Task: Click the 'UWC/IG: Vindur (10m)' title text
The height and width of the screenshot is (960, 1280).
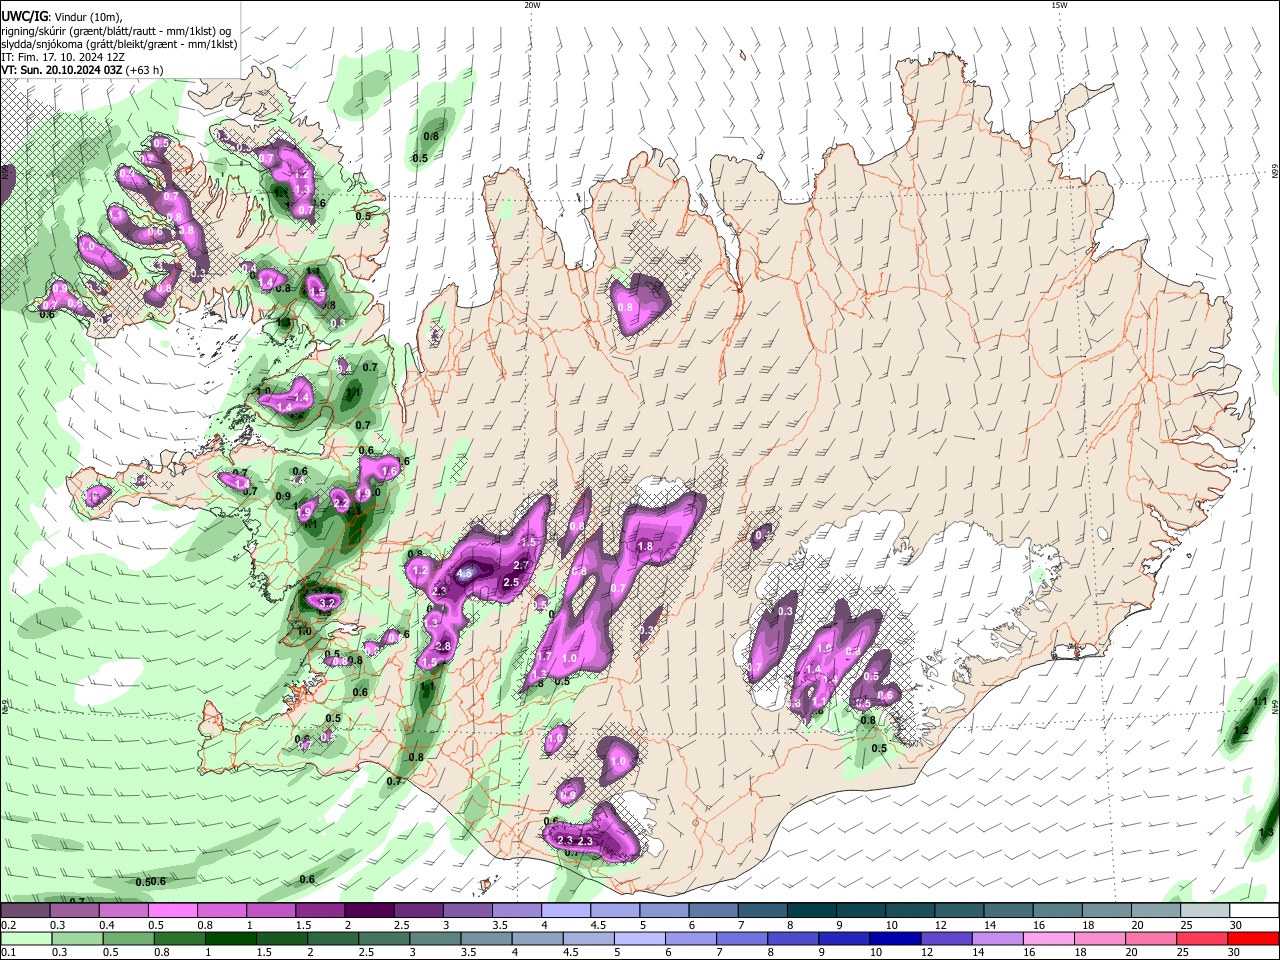Action: point(61,17)
